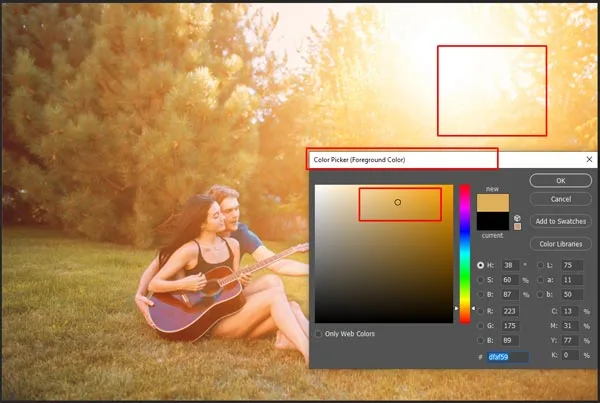Viewport: 600px width, 403px height.
Task: Click the small web-safe color swatch below the cube
Action: (517, 227)
